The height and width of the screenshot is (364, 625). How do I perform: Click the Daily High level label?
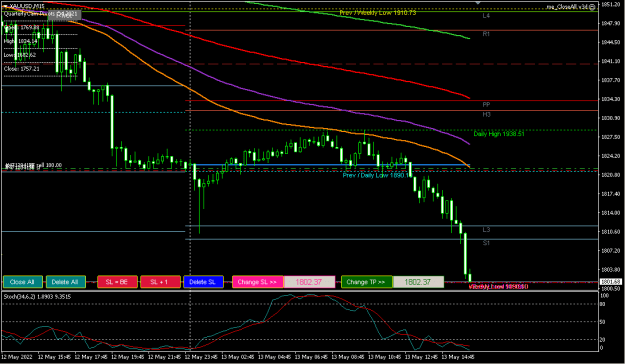pos(499,134)
